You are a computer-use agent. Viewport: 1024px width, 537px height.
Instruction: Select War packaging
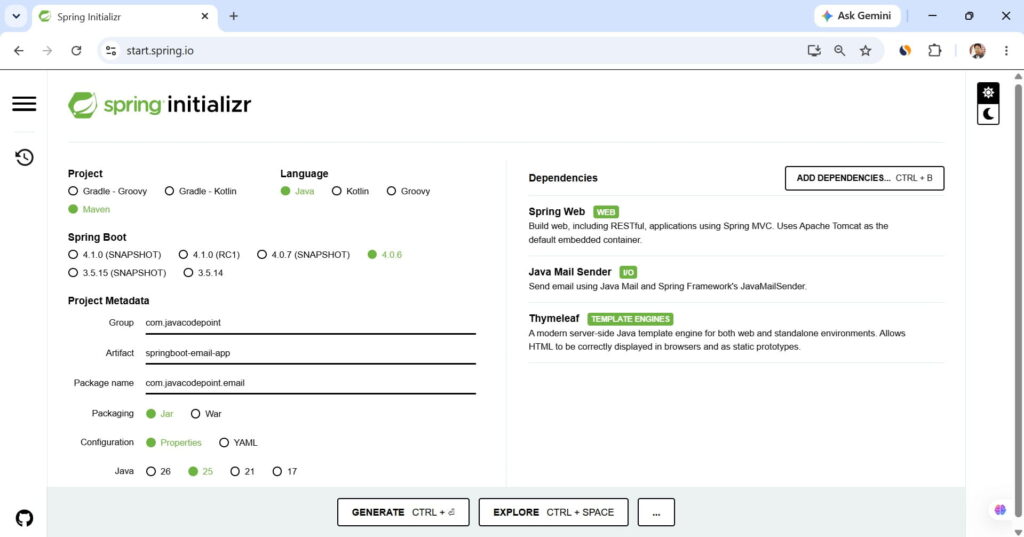click(x=206, y=414)
